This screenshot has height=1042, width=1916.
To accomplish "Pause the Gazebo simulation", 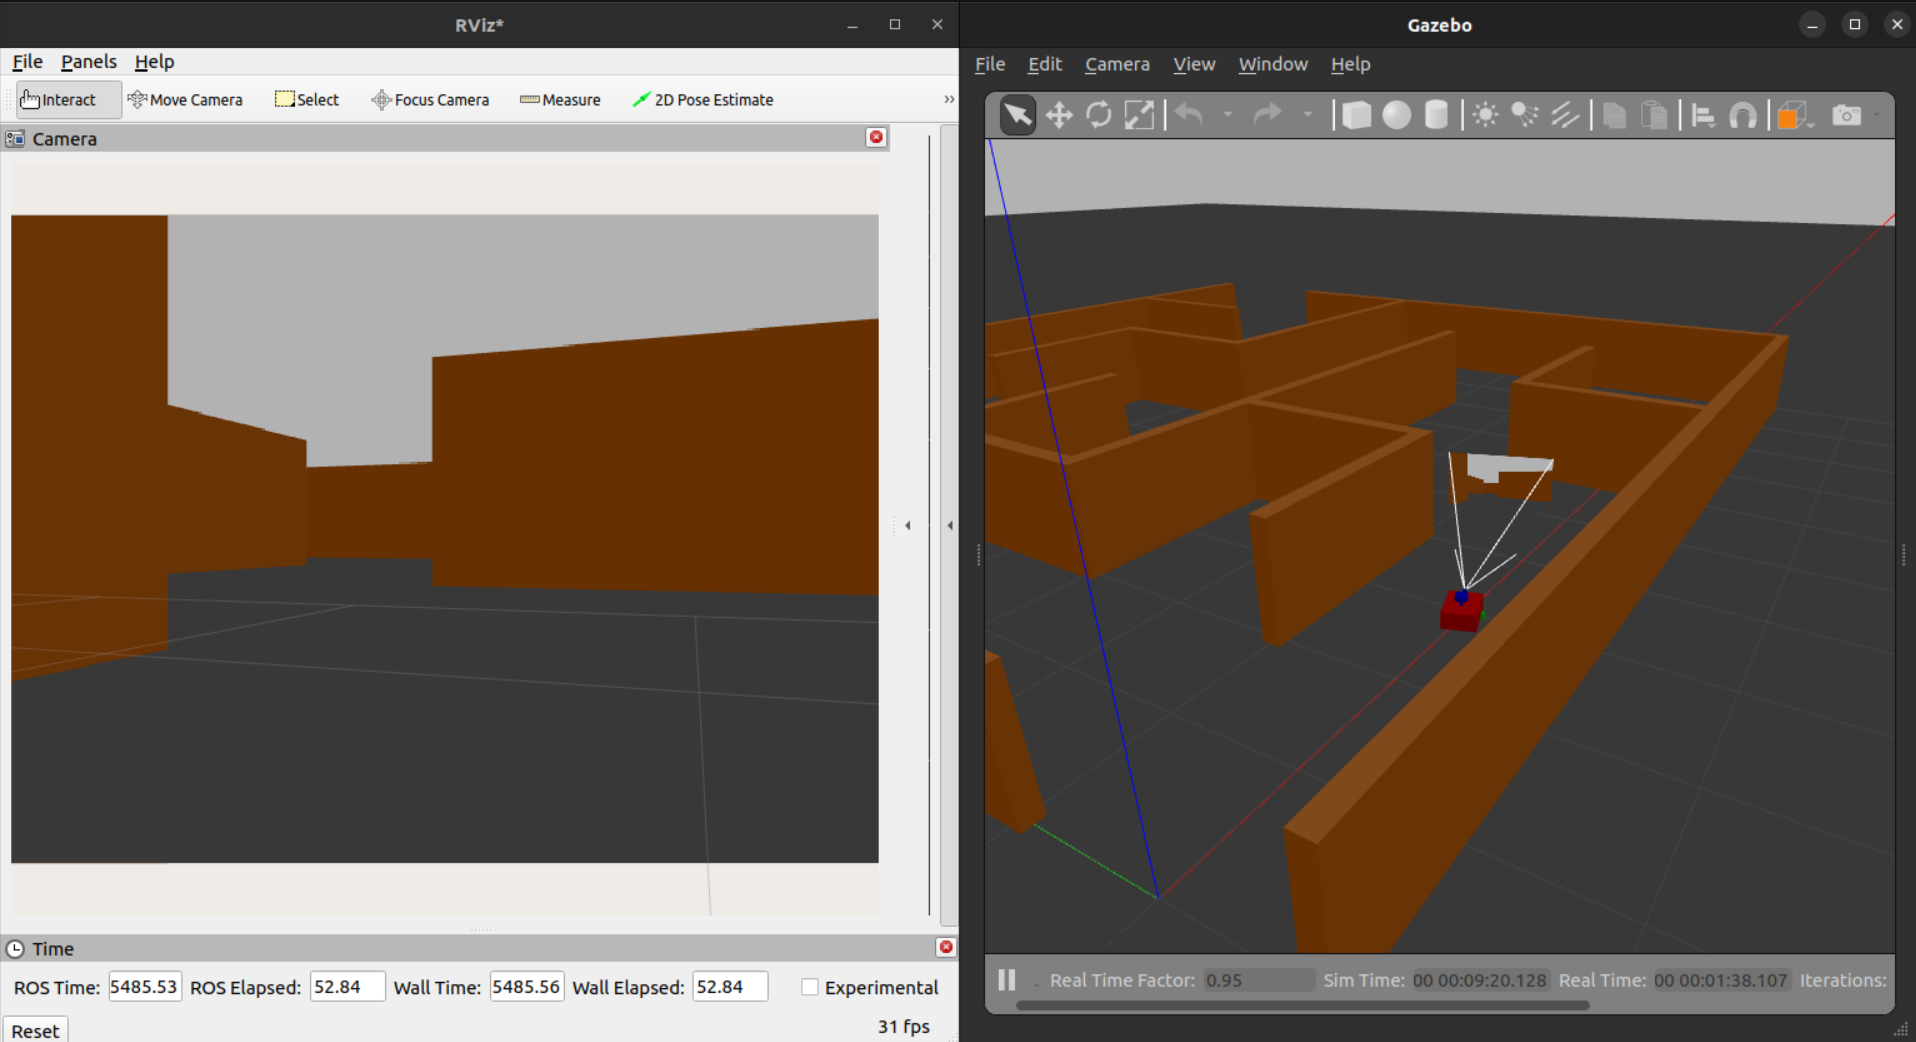I will coord(1007,980).
